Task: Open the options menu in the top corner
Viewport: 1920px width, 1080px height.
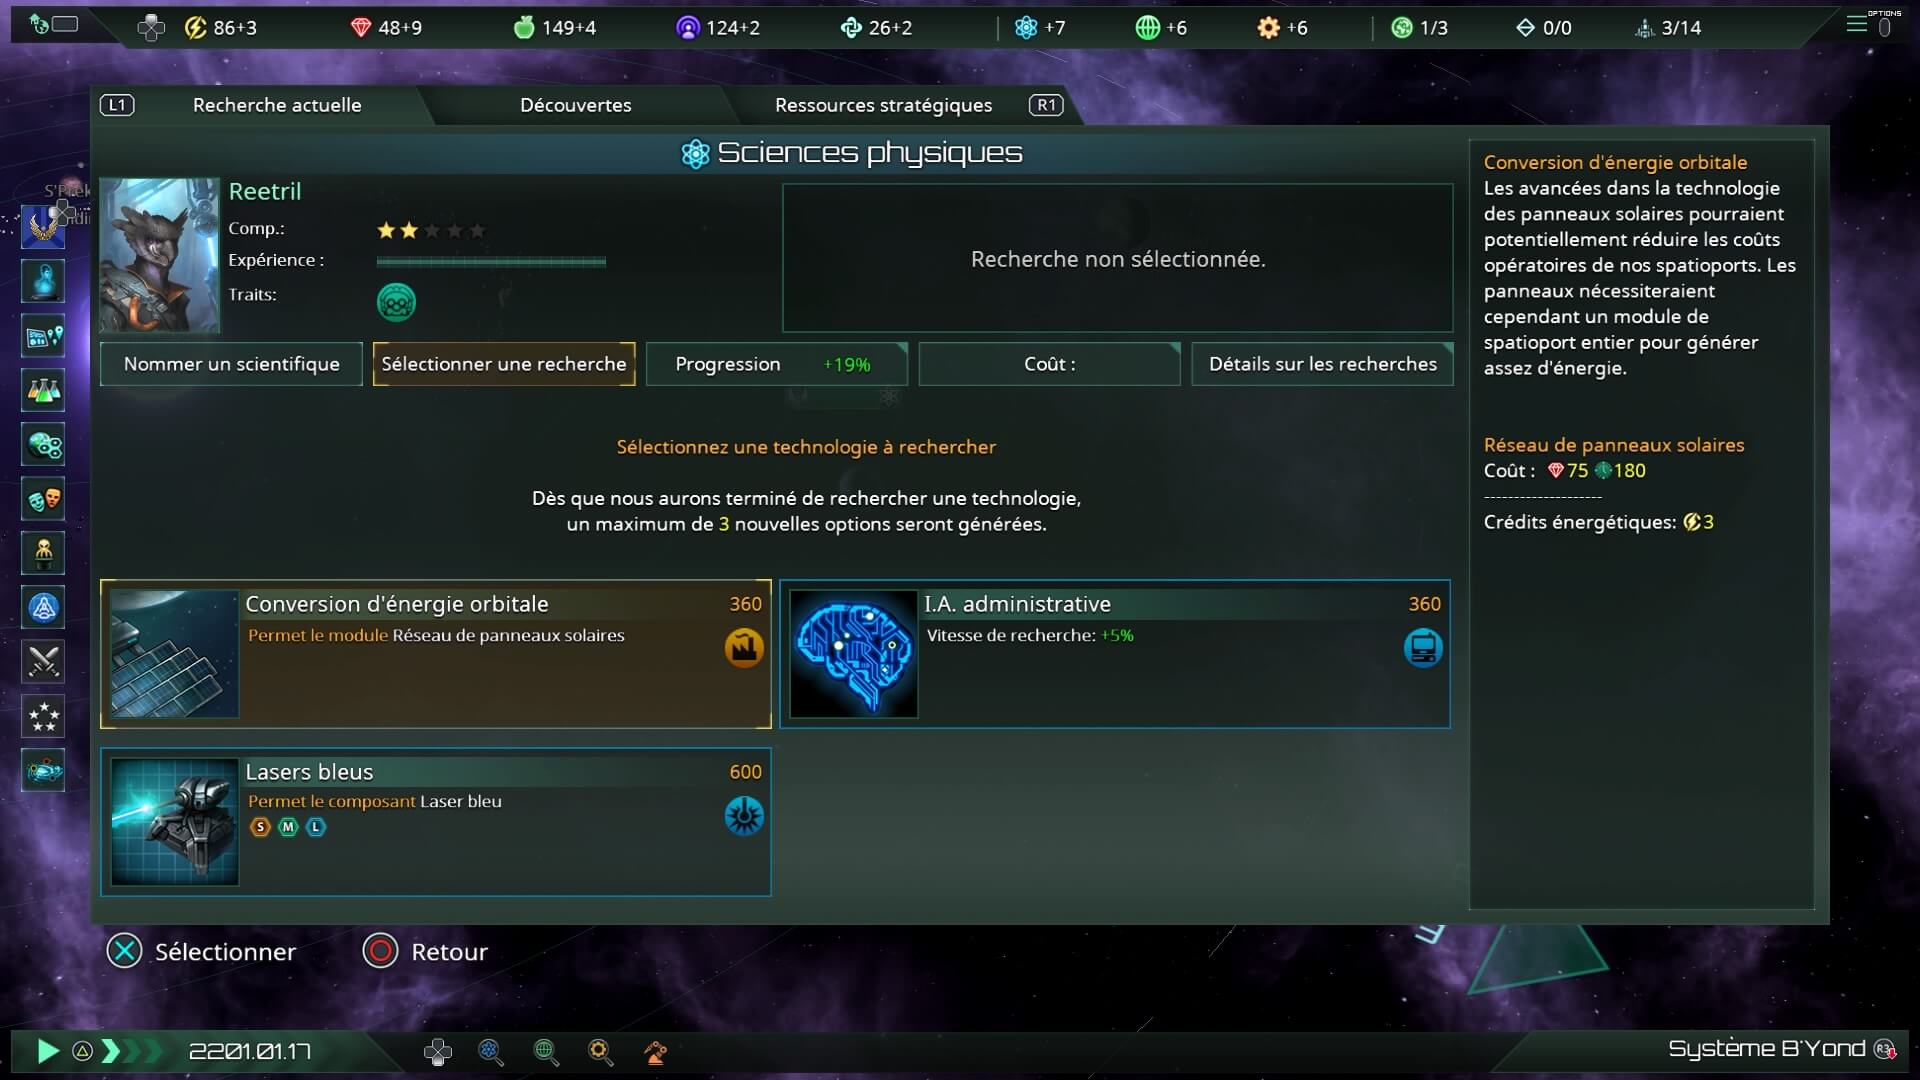Action: (x=1870, y=24)
